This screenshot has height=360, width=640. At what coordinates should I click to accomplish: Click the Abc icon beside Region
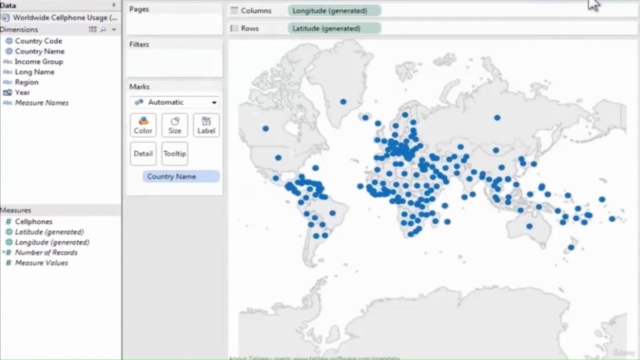point(8,82)
